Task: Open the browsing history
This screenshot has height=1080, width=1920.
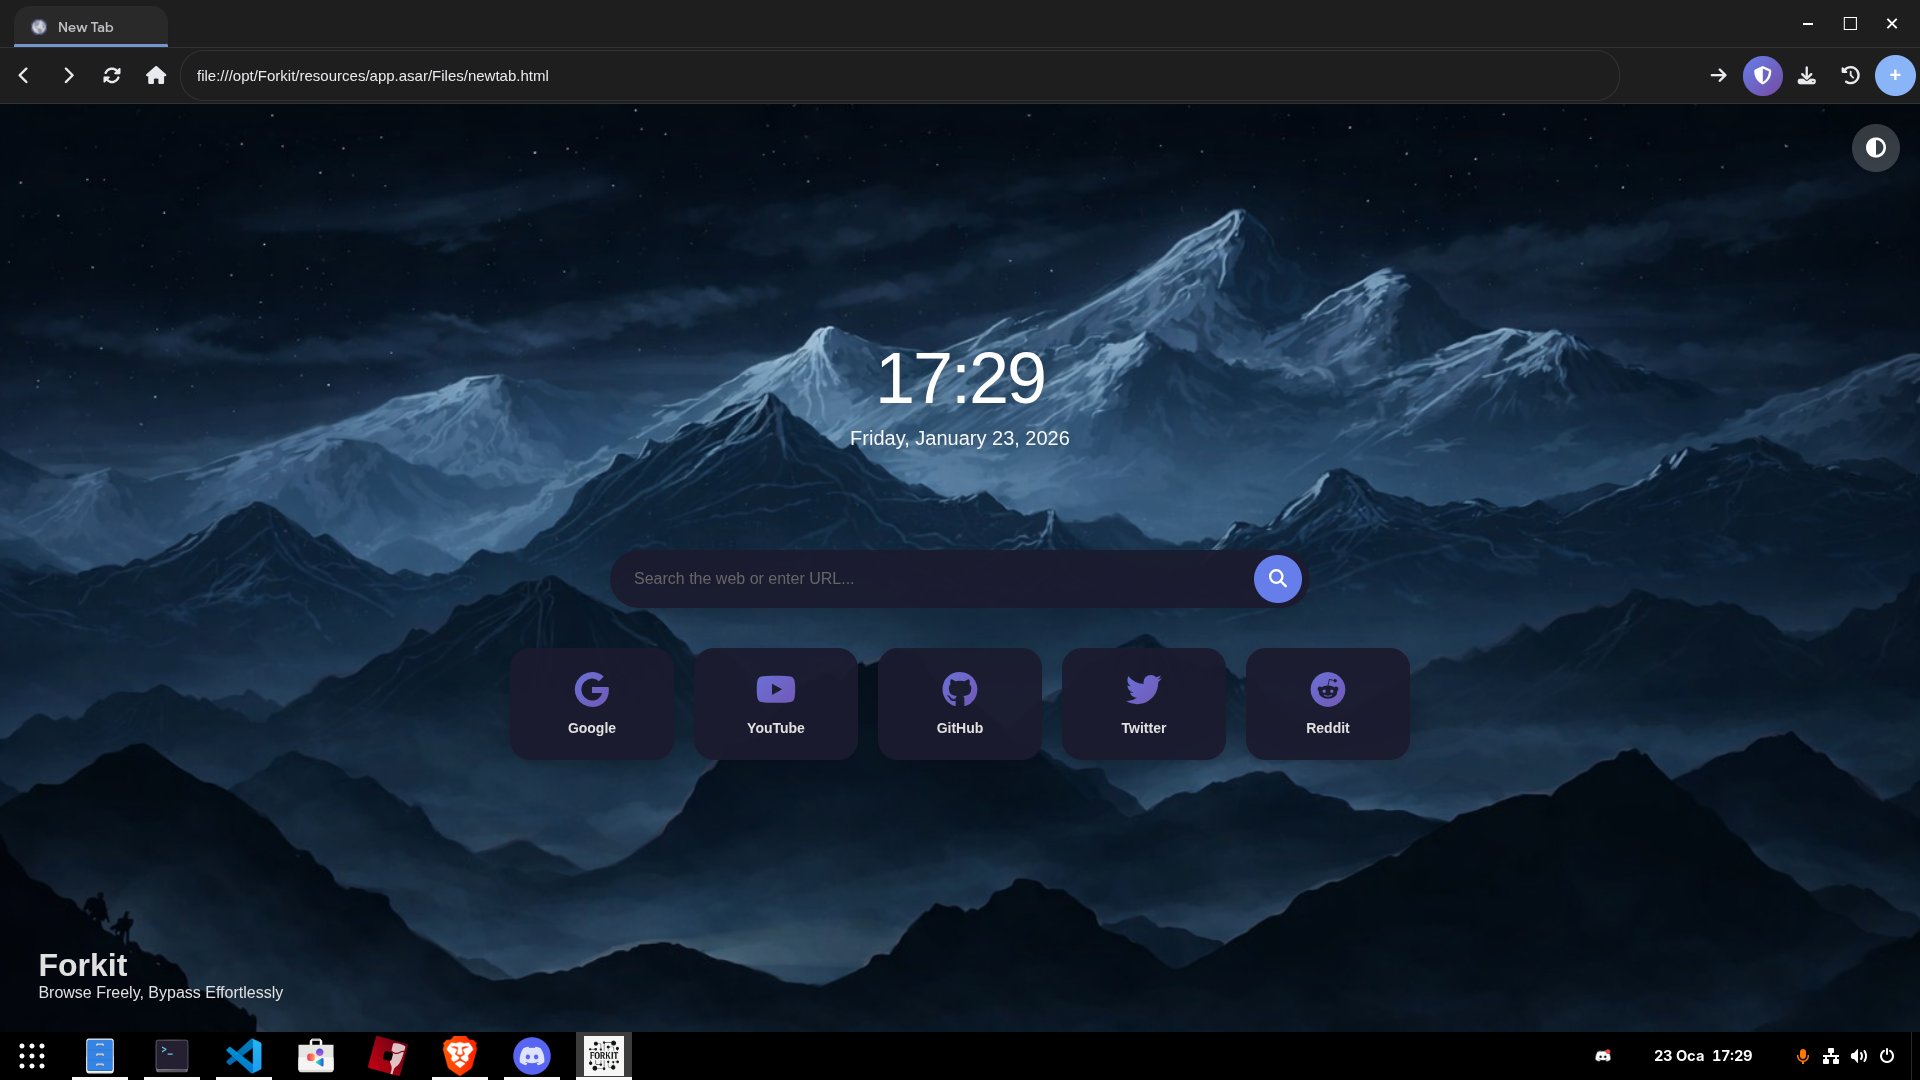Action: pyautogui.click(x=1850, y=75)
